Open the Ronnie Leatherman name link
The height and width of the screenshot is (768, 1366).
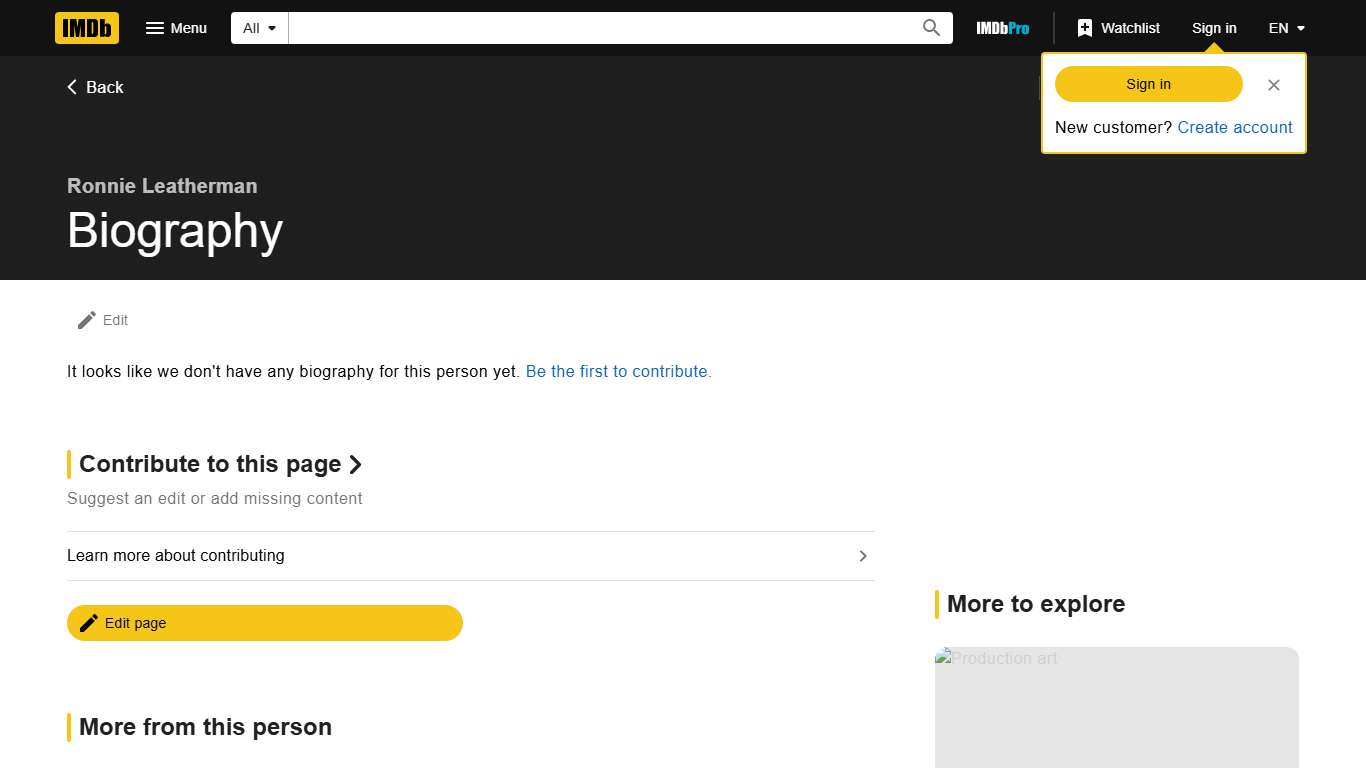pyautogui.click(x=162, y=186)
